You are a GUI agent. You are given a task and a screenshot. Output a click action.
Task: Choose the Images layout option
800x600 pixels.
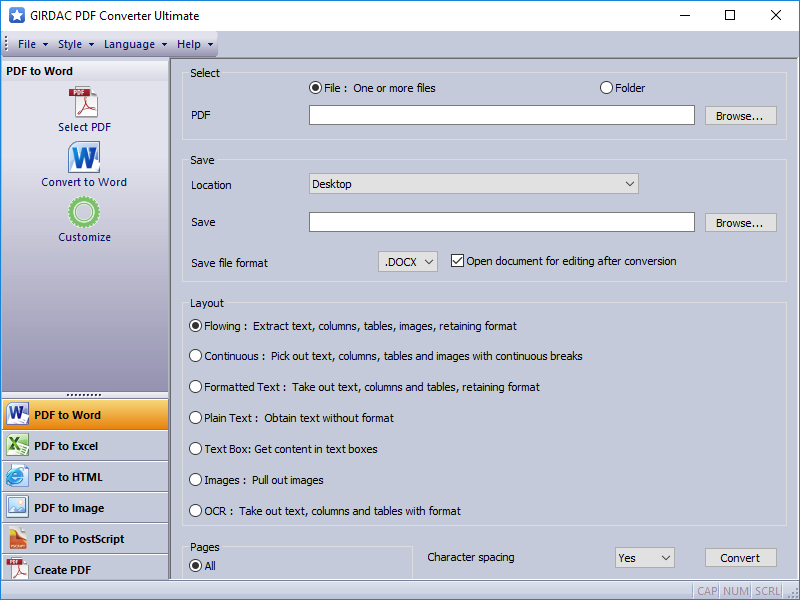[195, 480]
